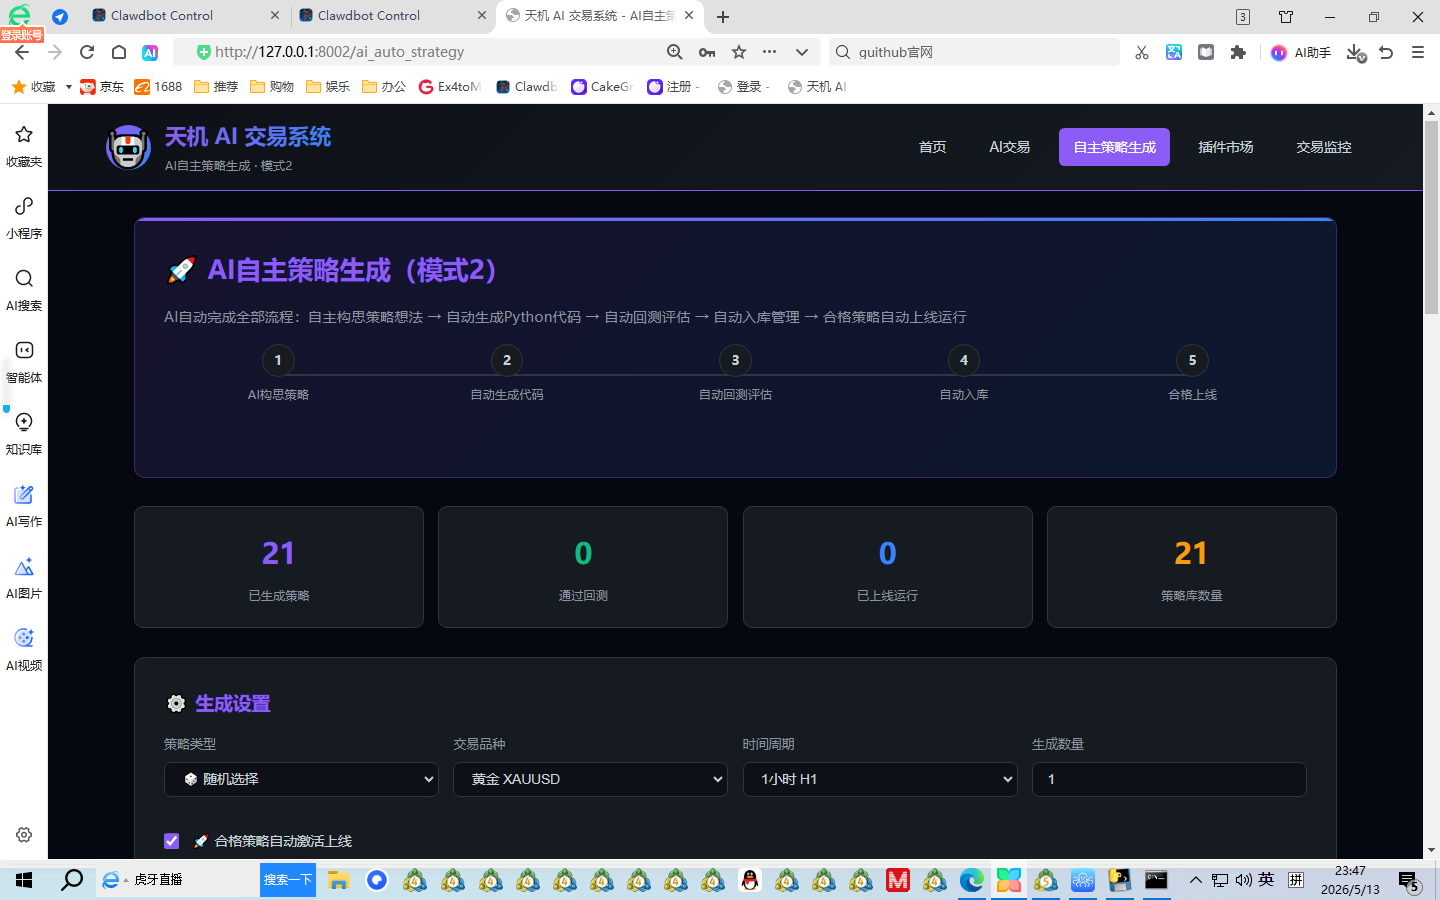Click the scissors screenshot icon
The width and height of the screenshot is (1440, 900).
(x=1142, y=52)
